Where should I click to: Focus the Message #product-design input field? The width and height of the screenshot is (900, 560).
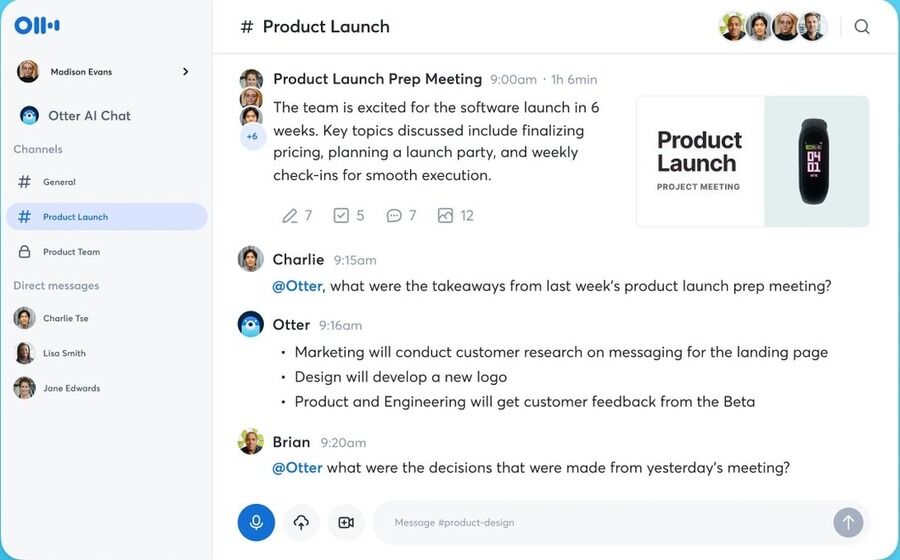pos(600,522)
